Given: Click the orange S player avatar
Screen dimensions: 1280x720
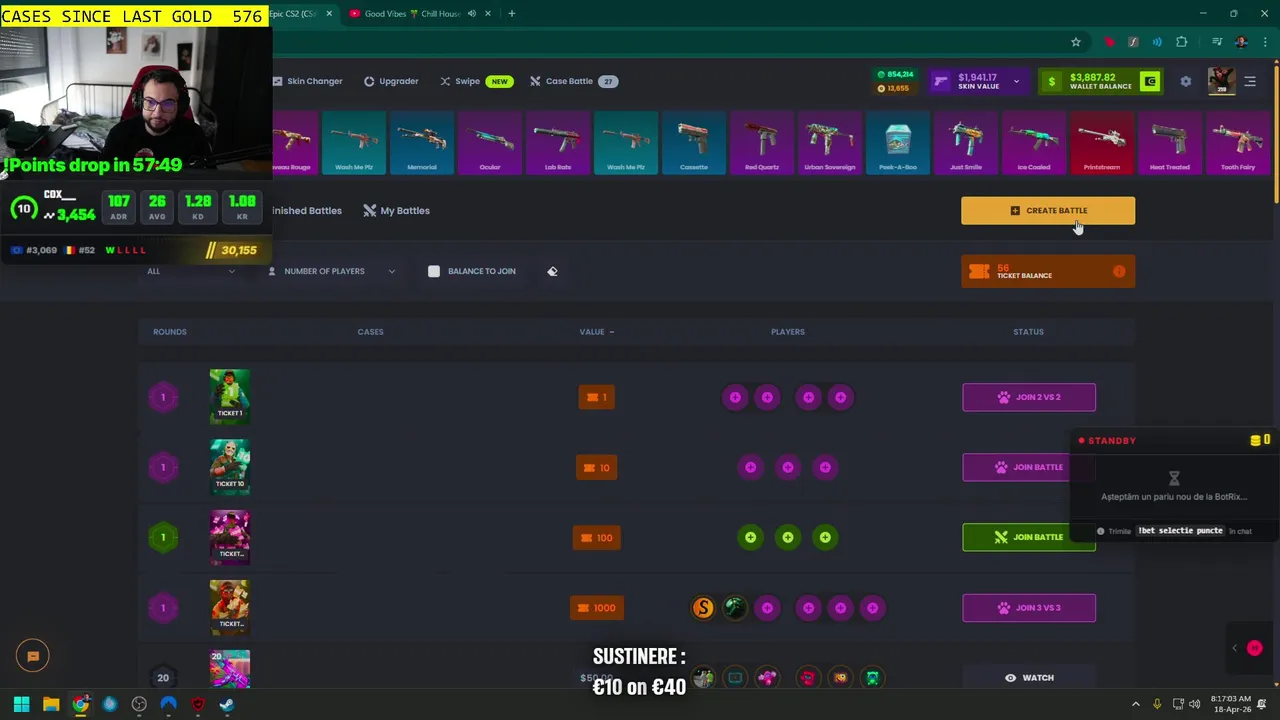Looking at the screenshot, I should tap(703, 607).
